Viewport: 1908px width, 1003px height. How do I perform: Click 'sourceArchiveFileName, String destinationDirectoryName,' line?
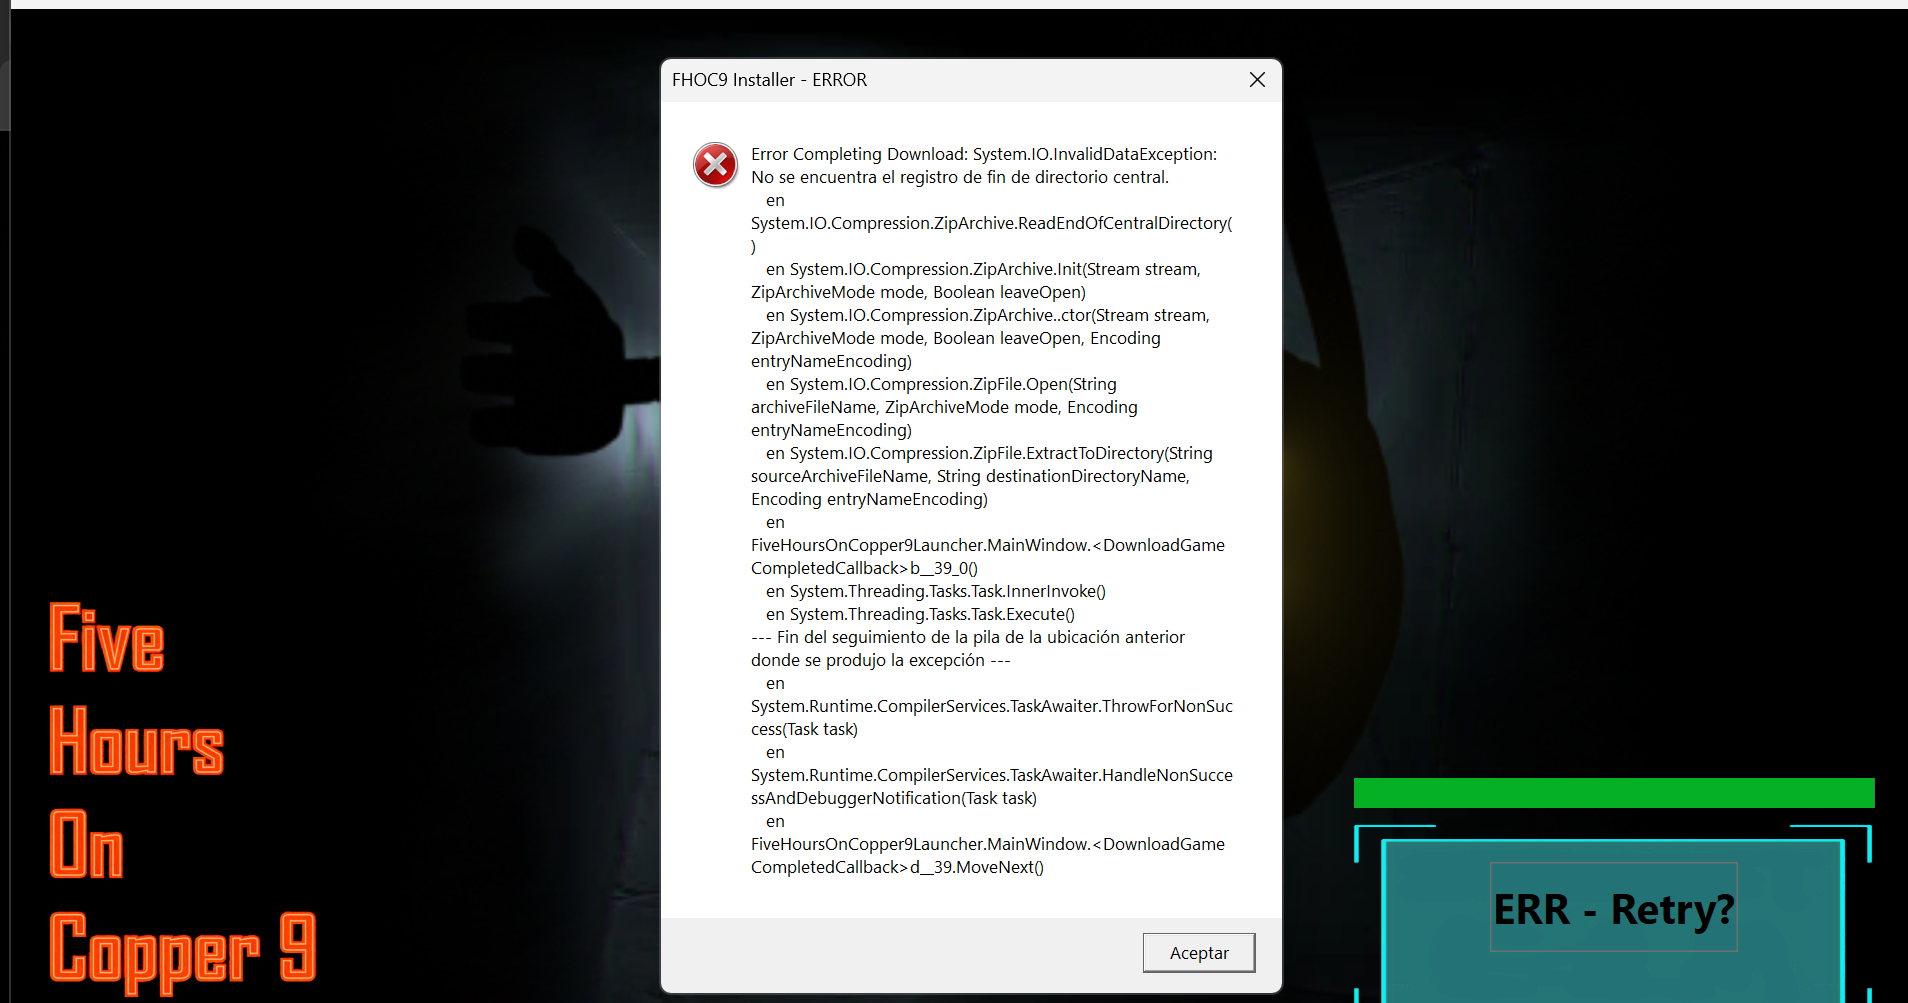[x=970, y=476]
